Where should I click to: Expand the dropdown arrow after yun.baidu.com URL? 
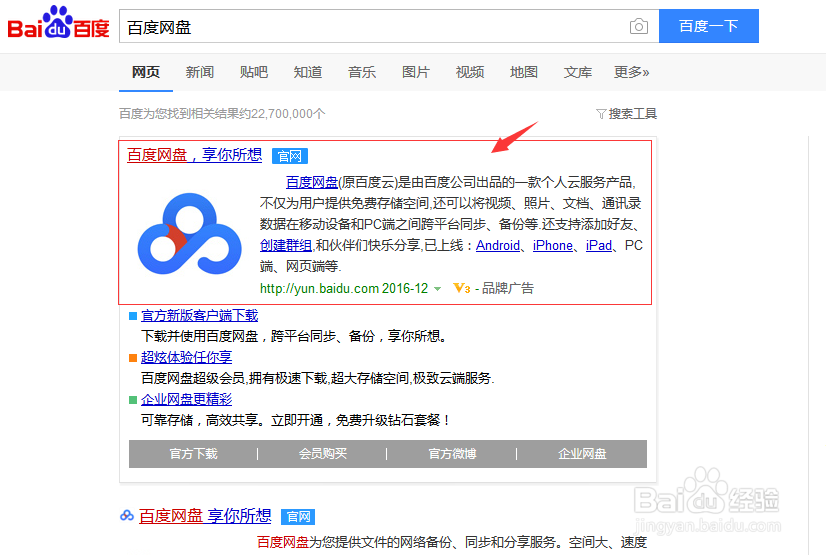[x=437, y=289]
